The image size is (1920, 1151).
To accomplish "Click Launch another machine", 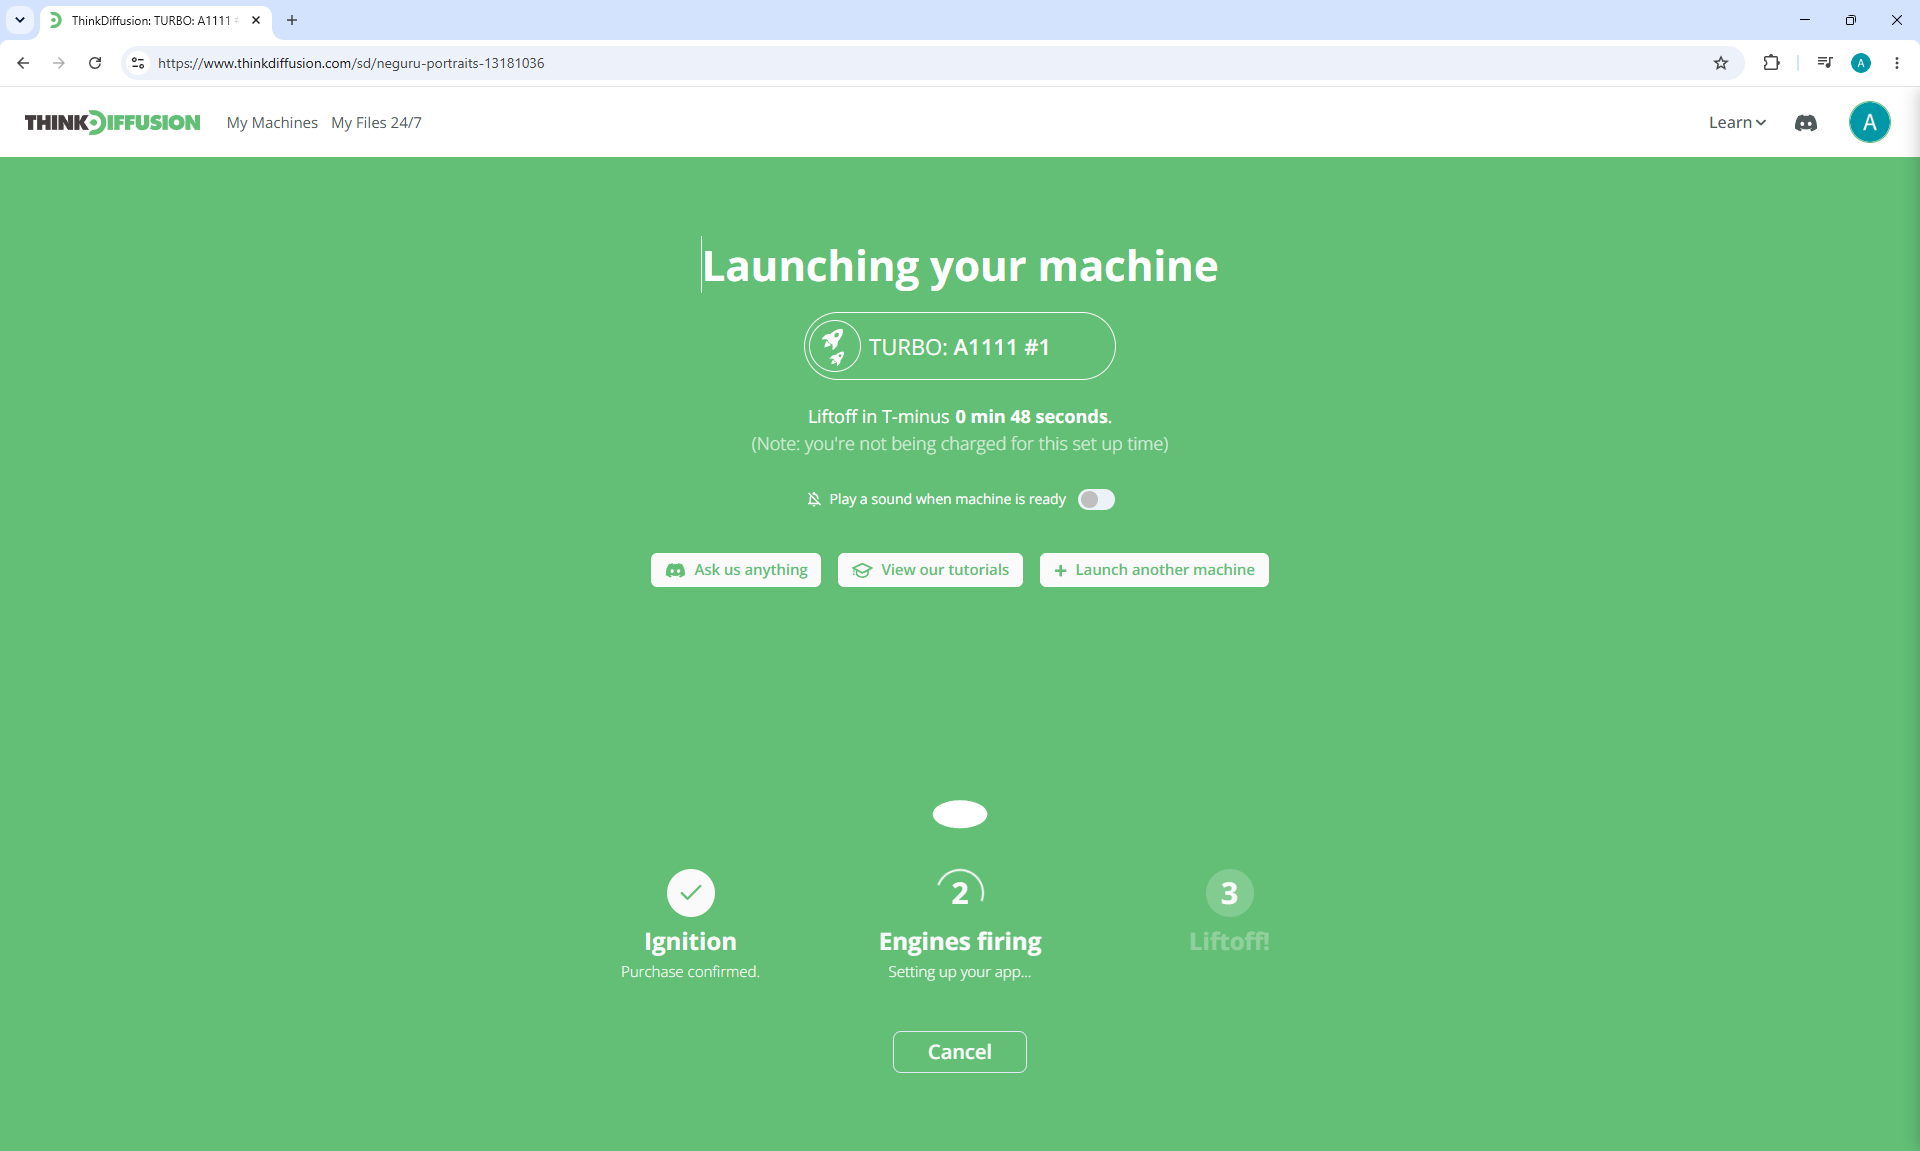I will [x=1154, y=570].
